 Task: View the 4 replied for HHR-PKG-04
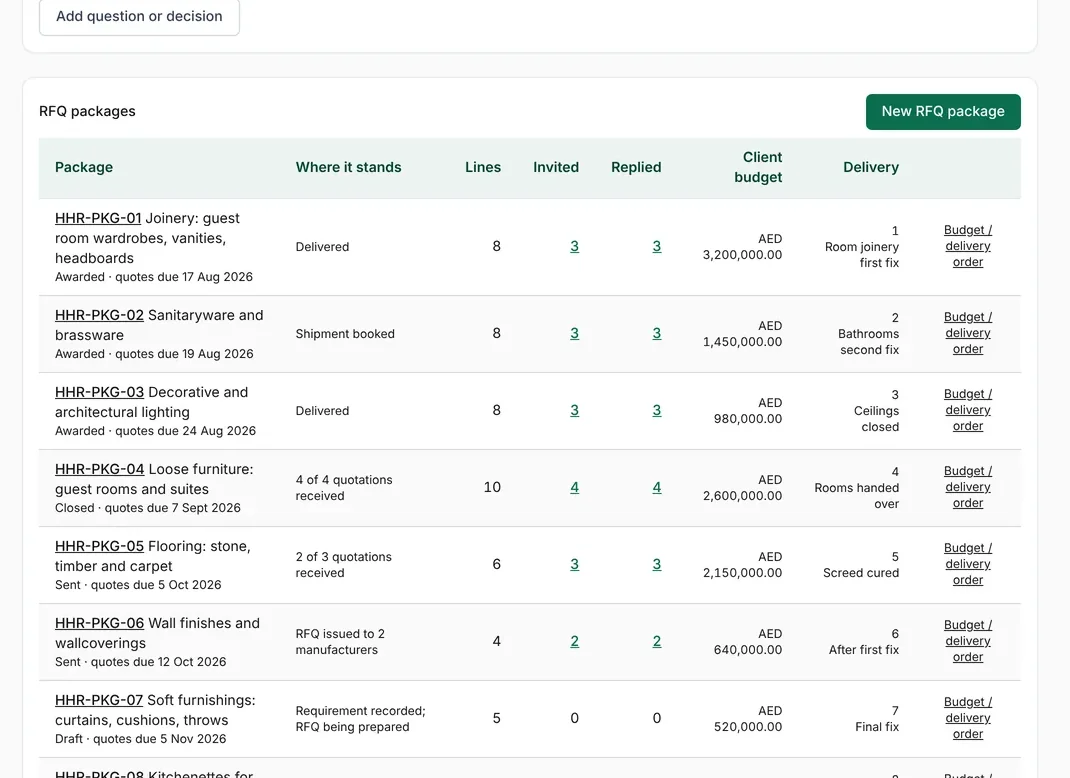[656, 488]
